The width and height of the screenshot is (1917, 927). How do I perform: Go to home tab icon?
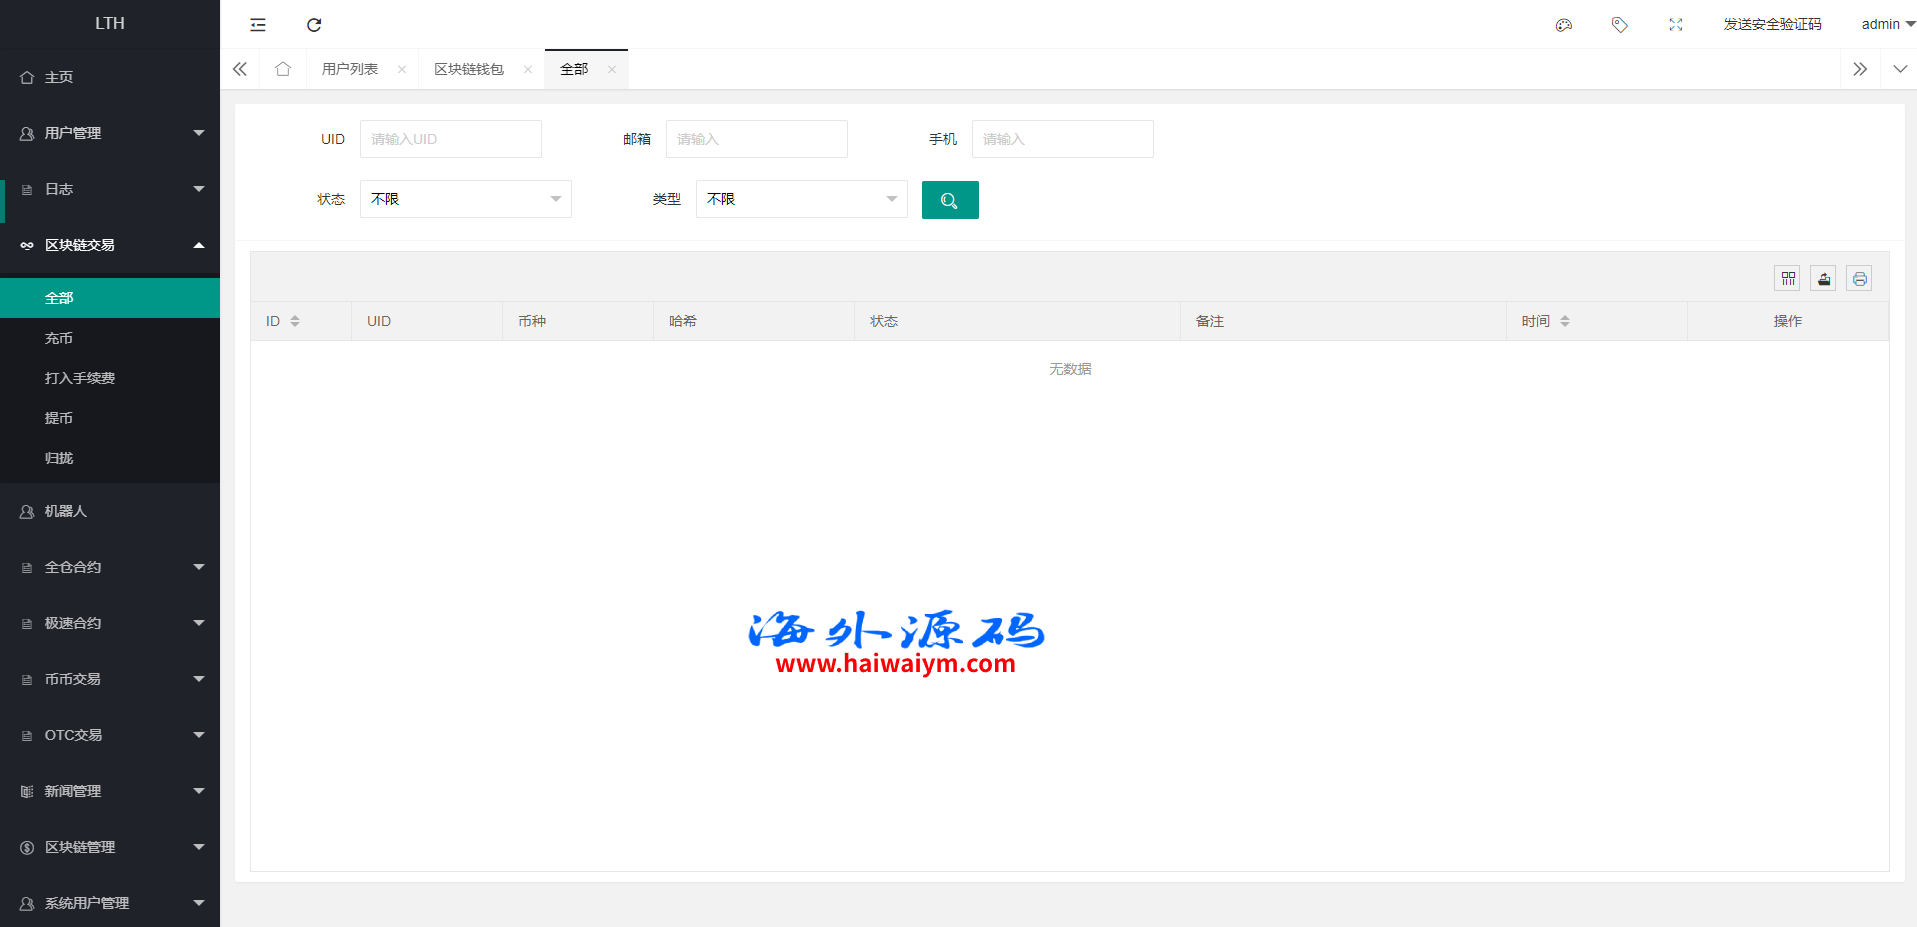[x=283, y=69]
